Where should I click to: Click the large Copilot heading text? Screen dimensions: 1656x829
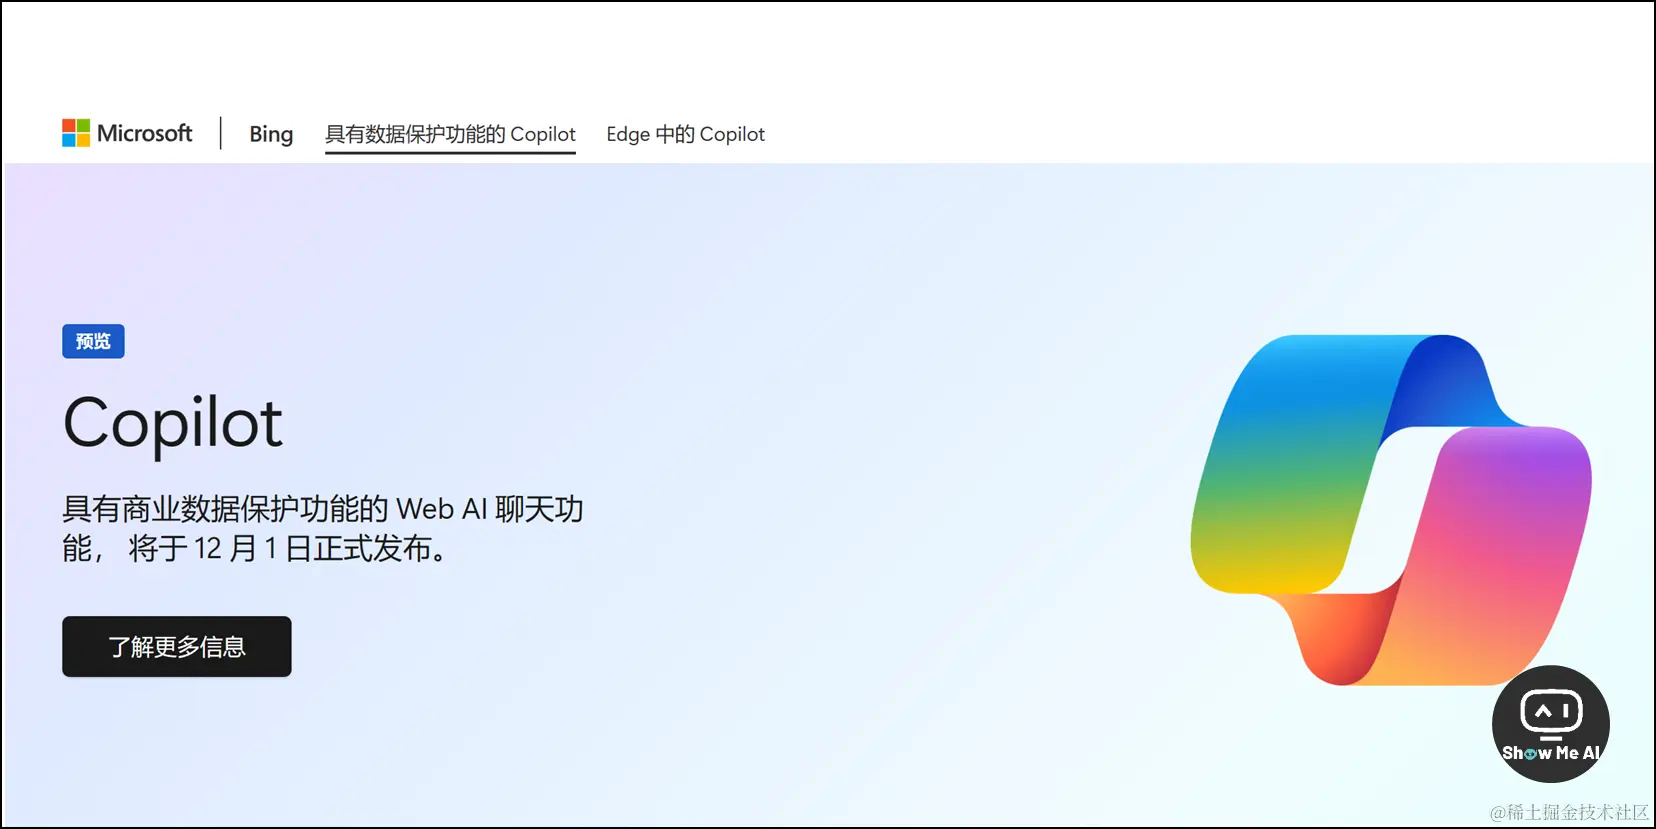pos(173,424)
